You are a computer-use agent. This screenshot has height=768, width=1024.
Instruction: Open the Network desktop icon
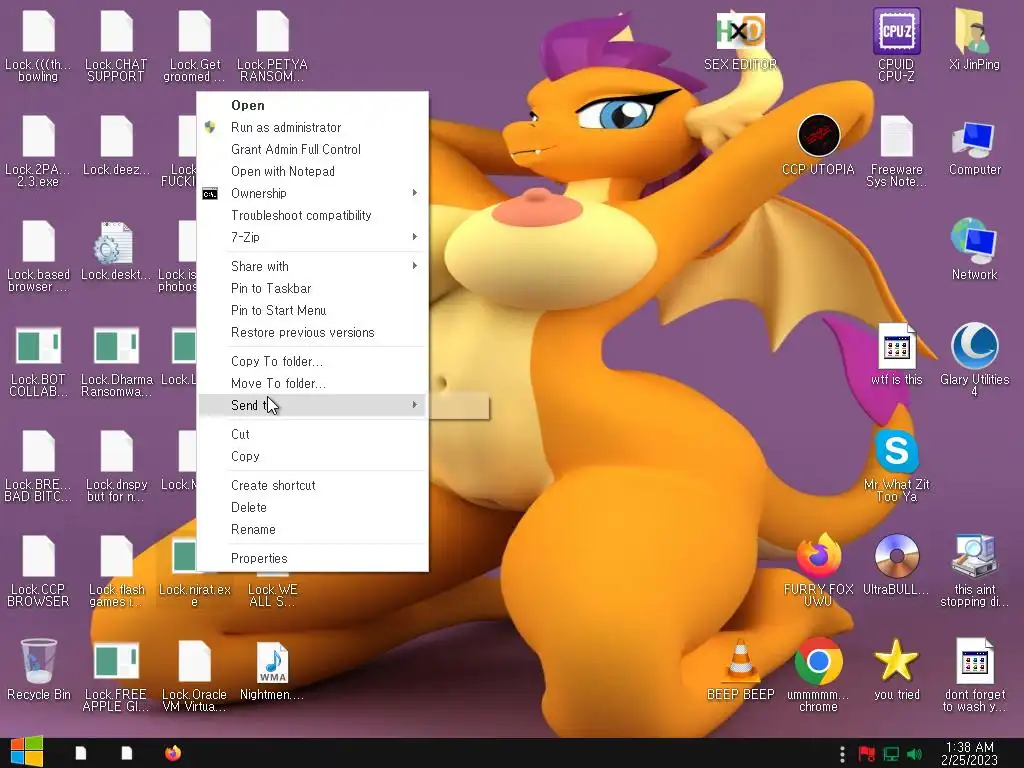(974, 242)
